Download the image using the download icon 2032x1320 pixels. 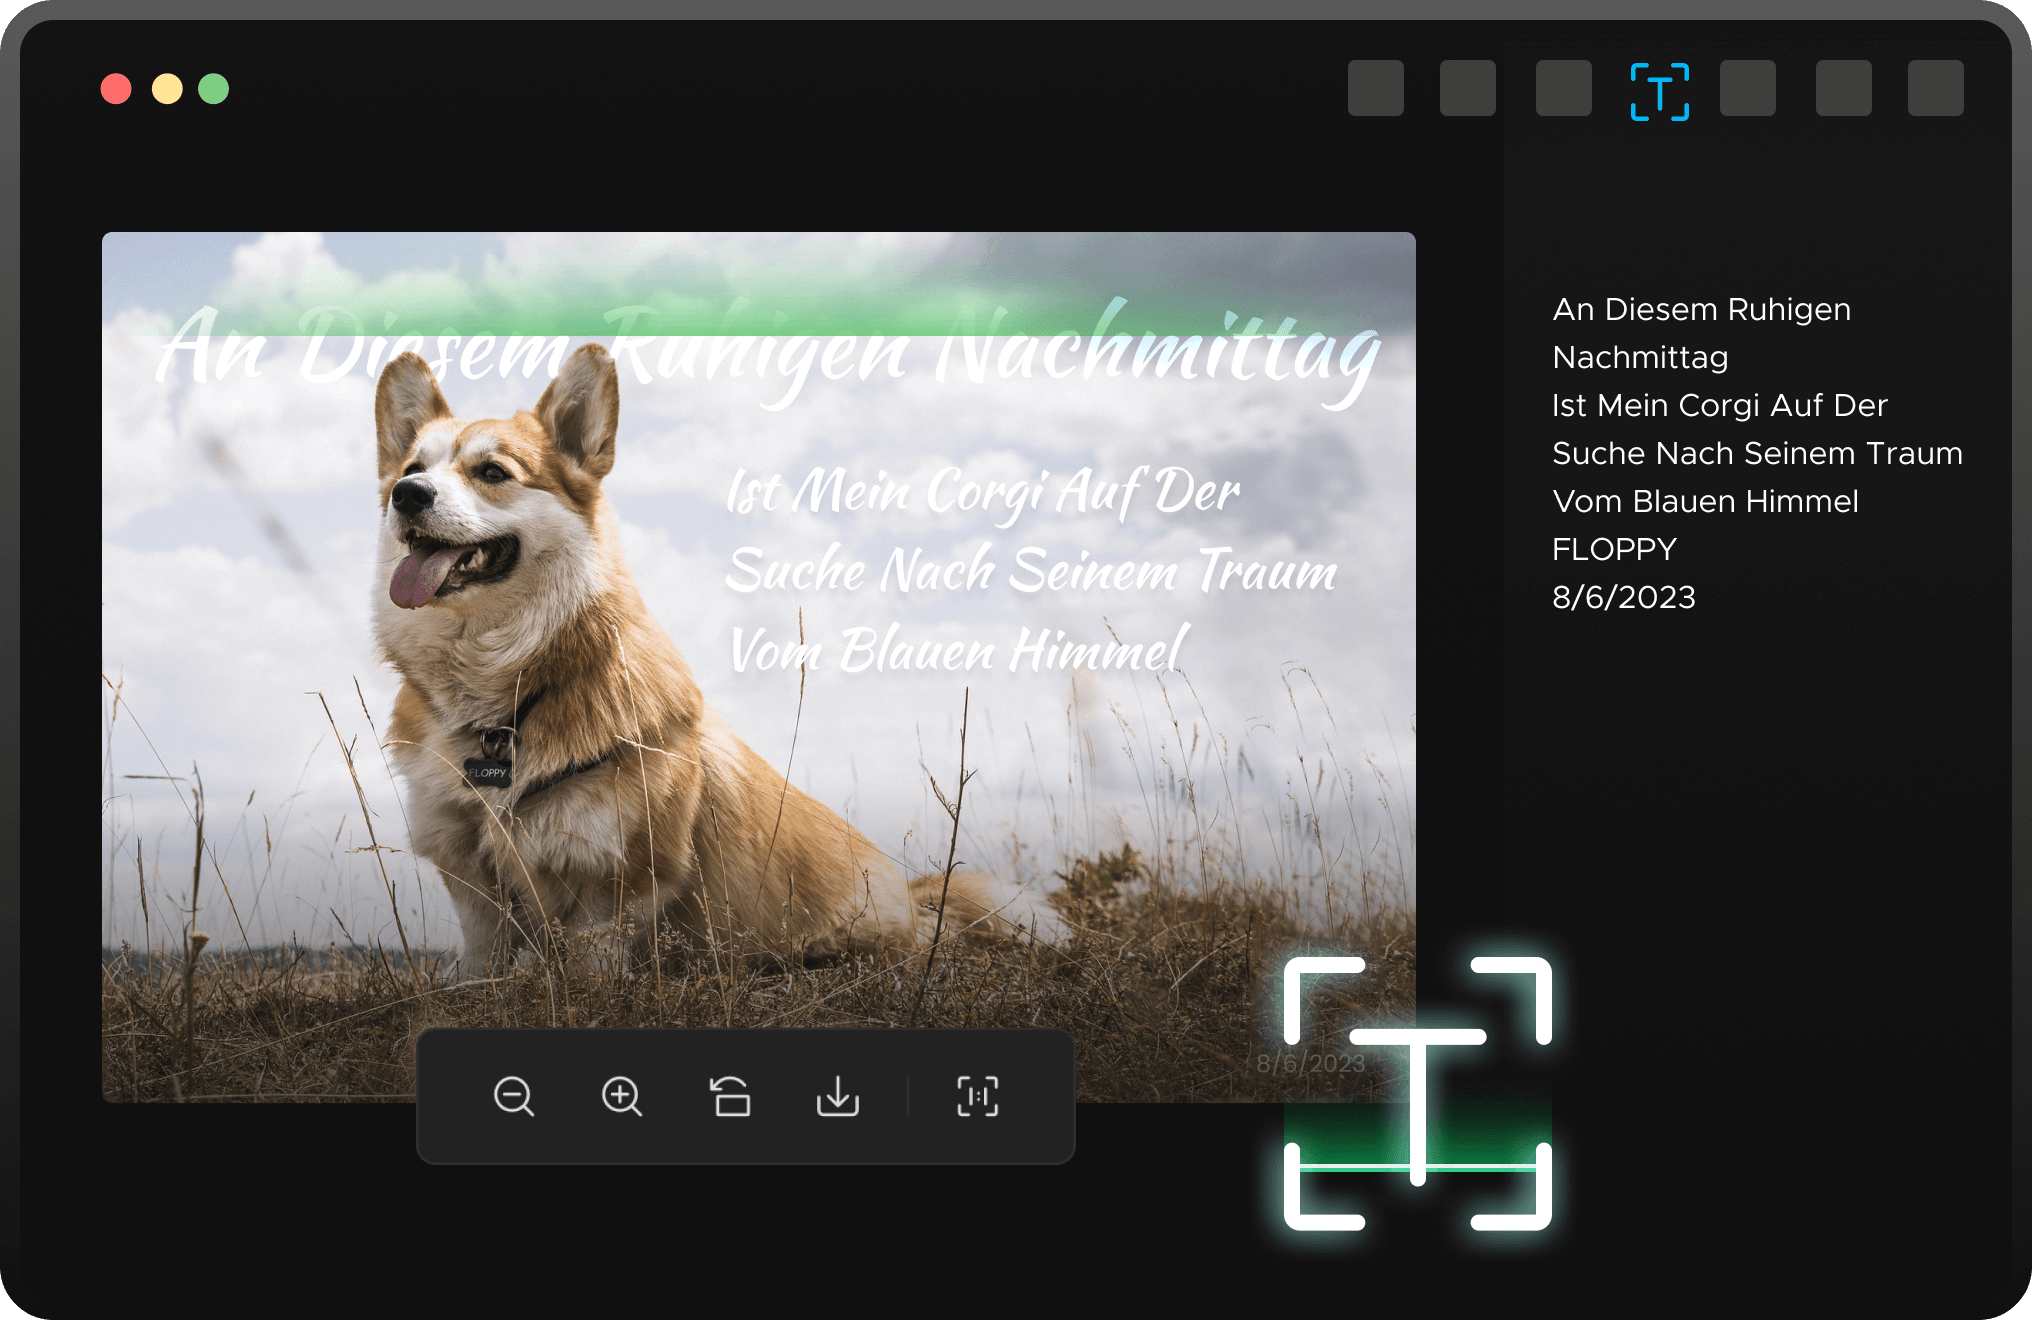click(838, 1096)
